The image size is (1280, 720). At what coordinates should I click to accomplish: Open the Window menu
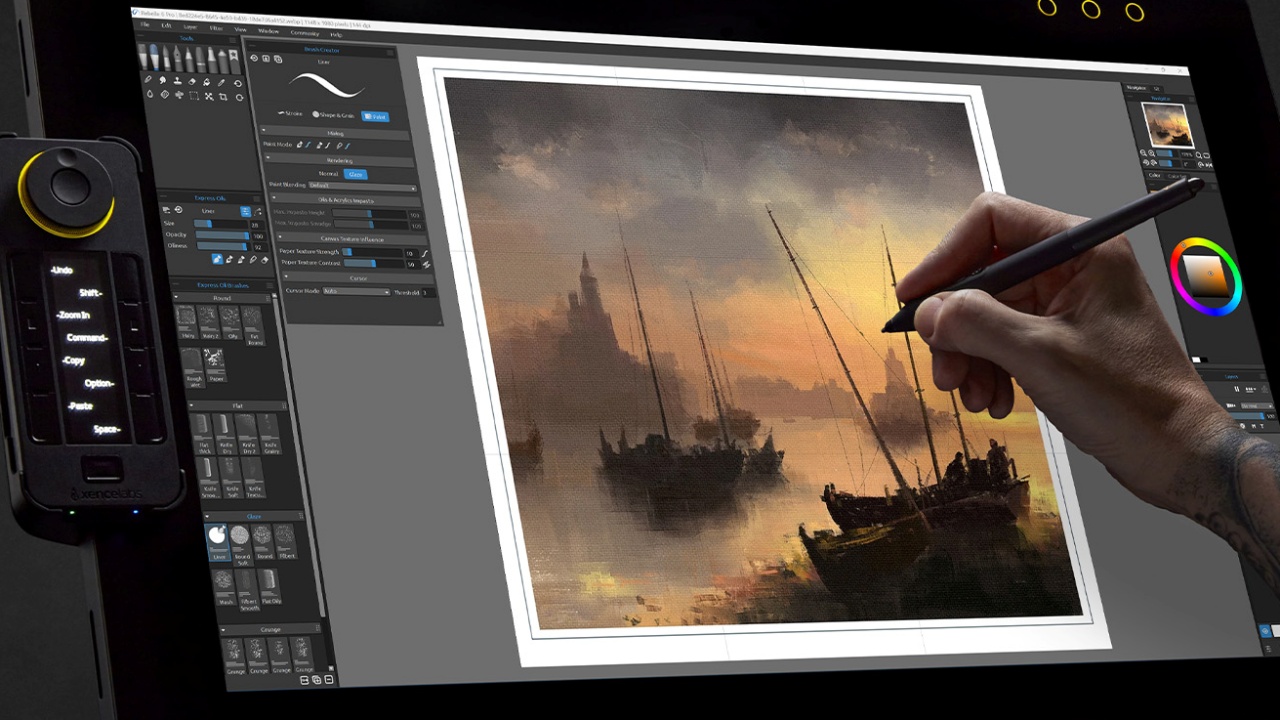268,31
